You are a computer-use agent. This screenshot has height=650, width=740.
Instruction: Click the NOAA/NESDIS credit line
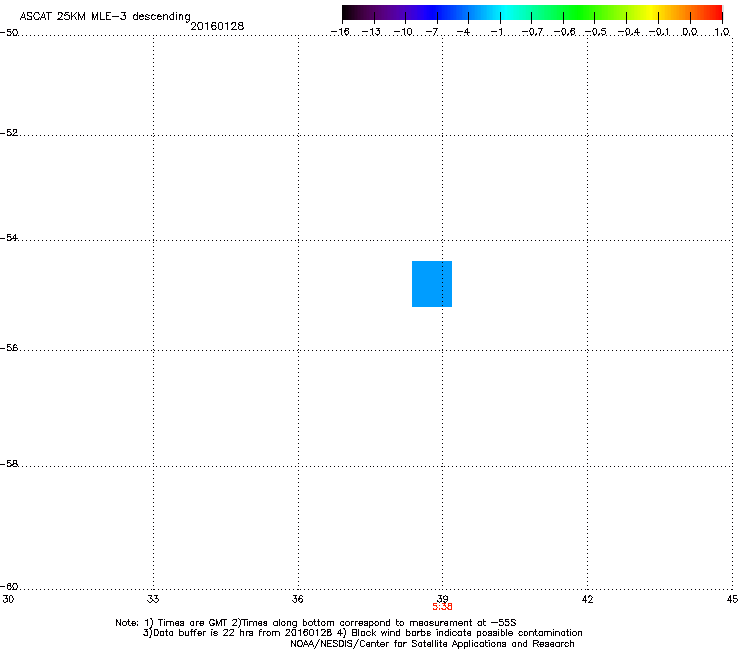pos(432,644)
